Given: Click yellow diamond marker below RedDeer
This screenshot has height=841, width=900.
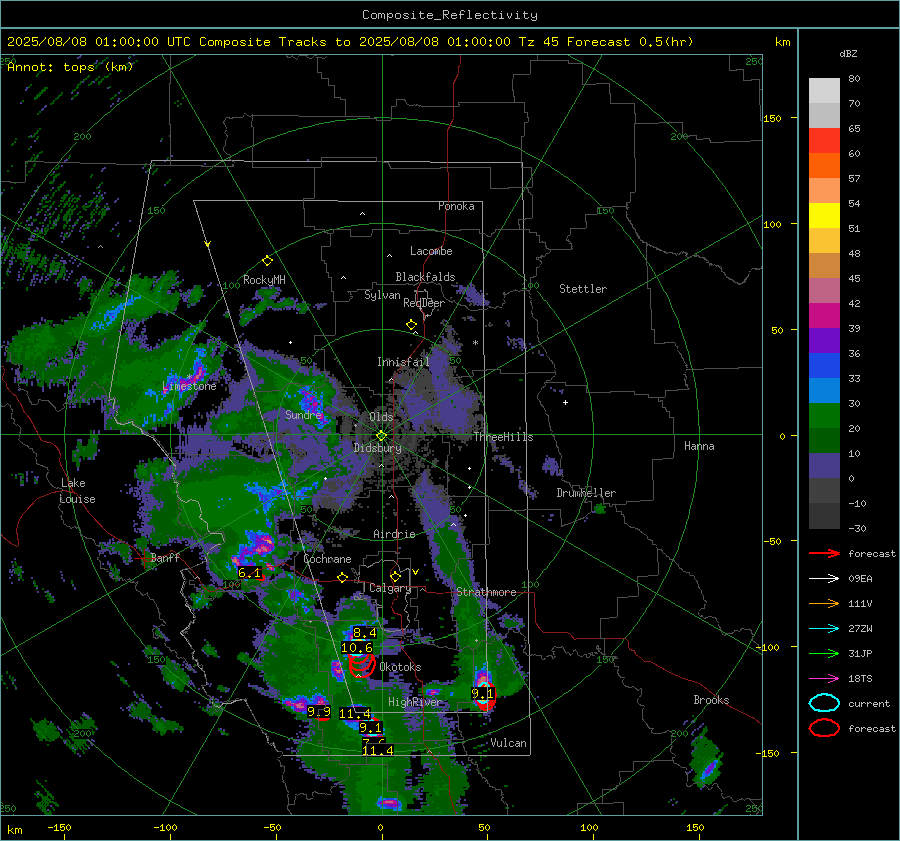Looking at the screenshot, I should coord(411,325).
